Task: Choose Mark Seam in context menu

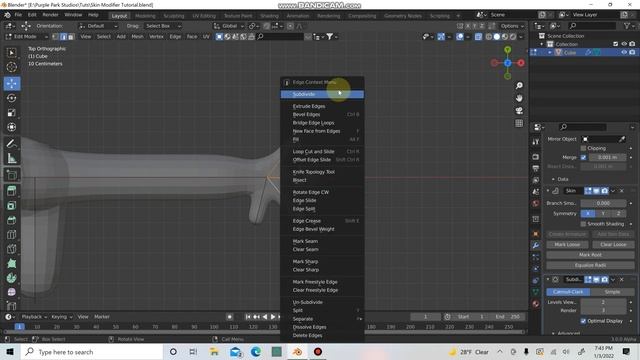Action: click(x=322, y=241)
